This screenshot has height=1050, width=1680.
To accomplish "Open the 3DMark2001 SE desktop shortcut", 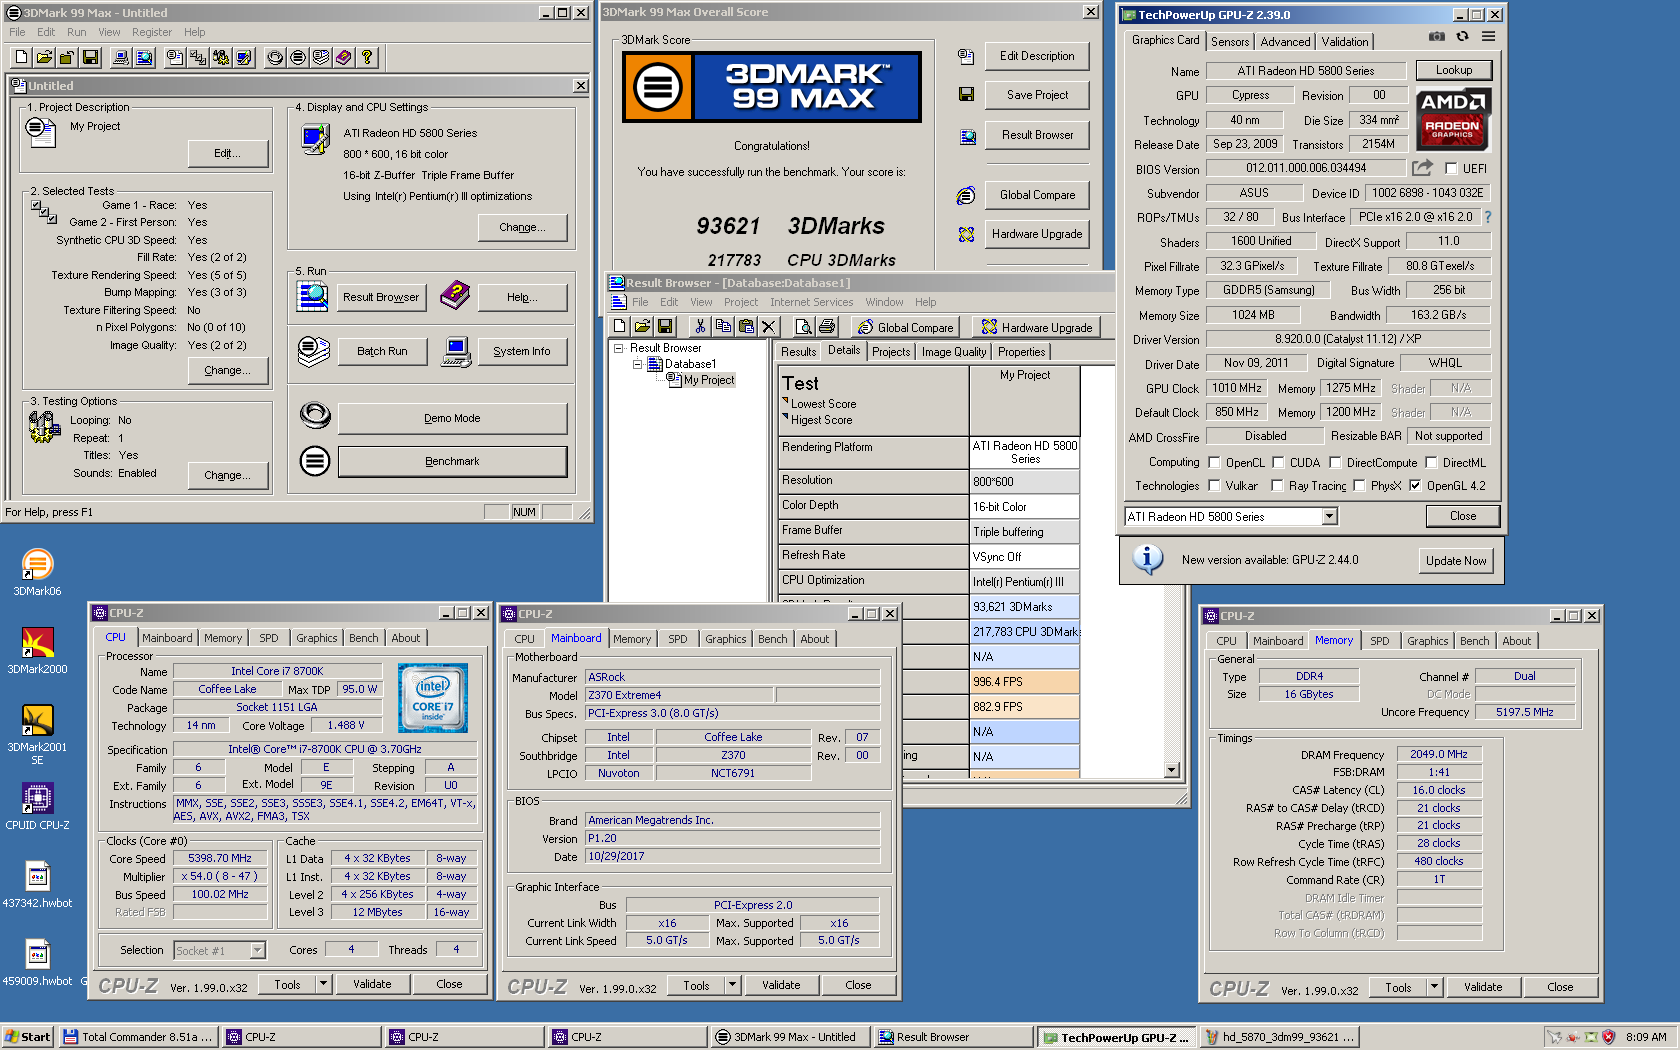I will tap(37, 735).
